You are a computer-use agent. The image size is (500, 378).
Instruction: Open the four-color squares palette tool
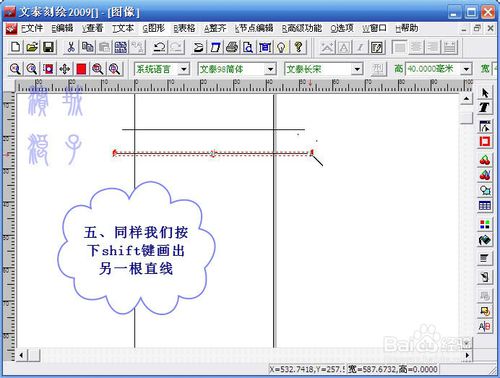485,224
